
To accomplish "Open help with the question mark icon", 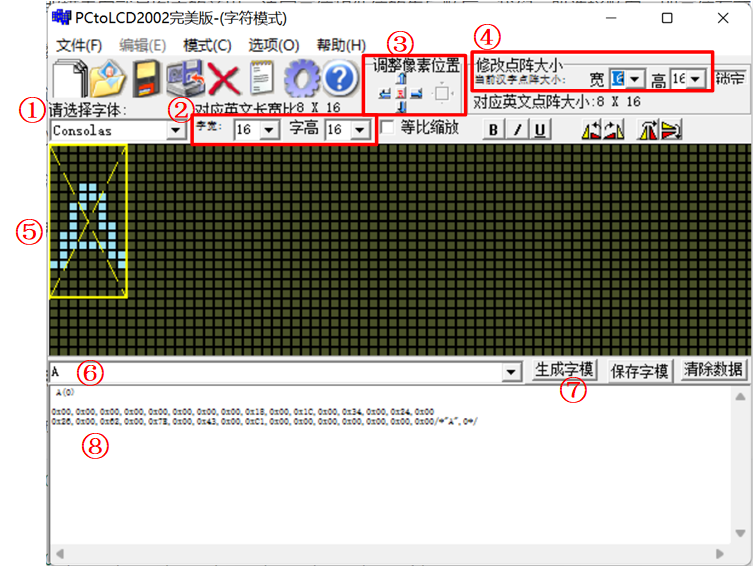I will pyautogui.click(x=339, y=78).
